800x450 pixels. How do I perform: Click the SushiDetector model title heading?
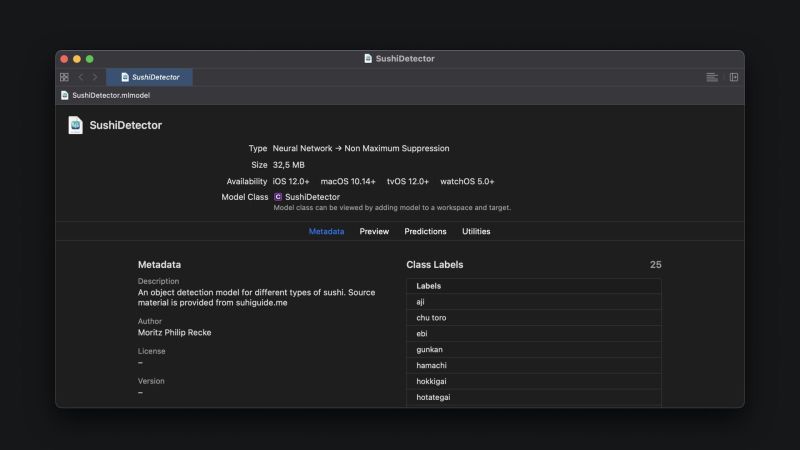pos(126,125)
